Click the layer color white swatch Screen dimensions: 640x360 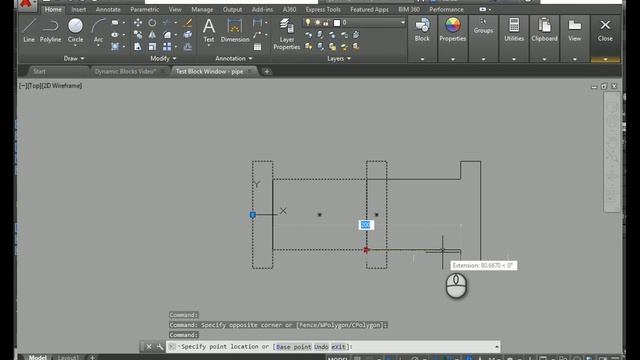click(x=337, y=22)
